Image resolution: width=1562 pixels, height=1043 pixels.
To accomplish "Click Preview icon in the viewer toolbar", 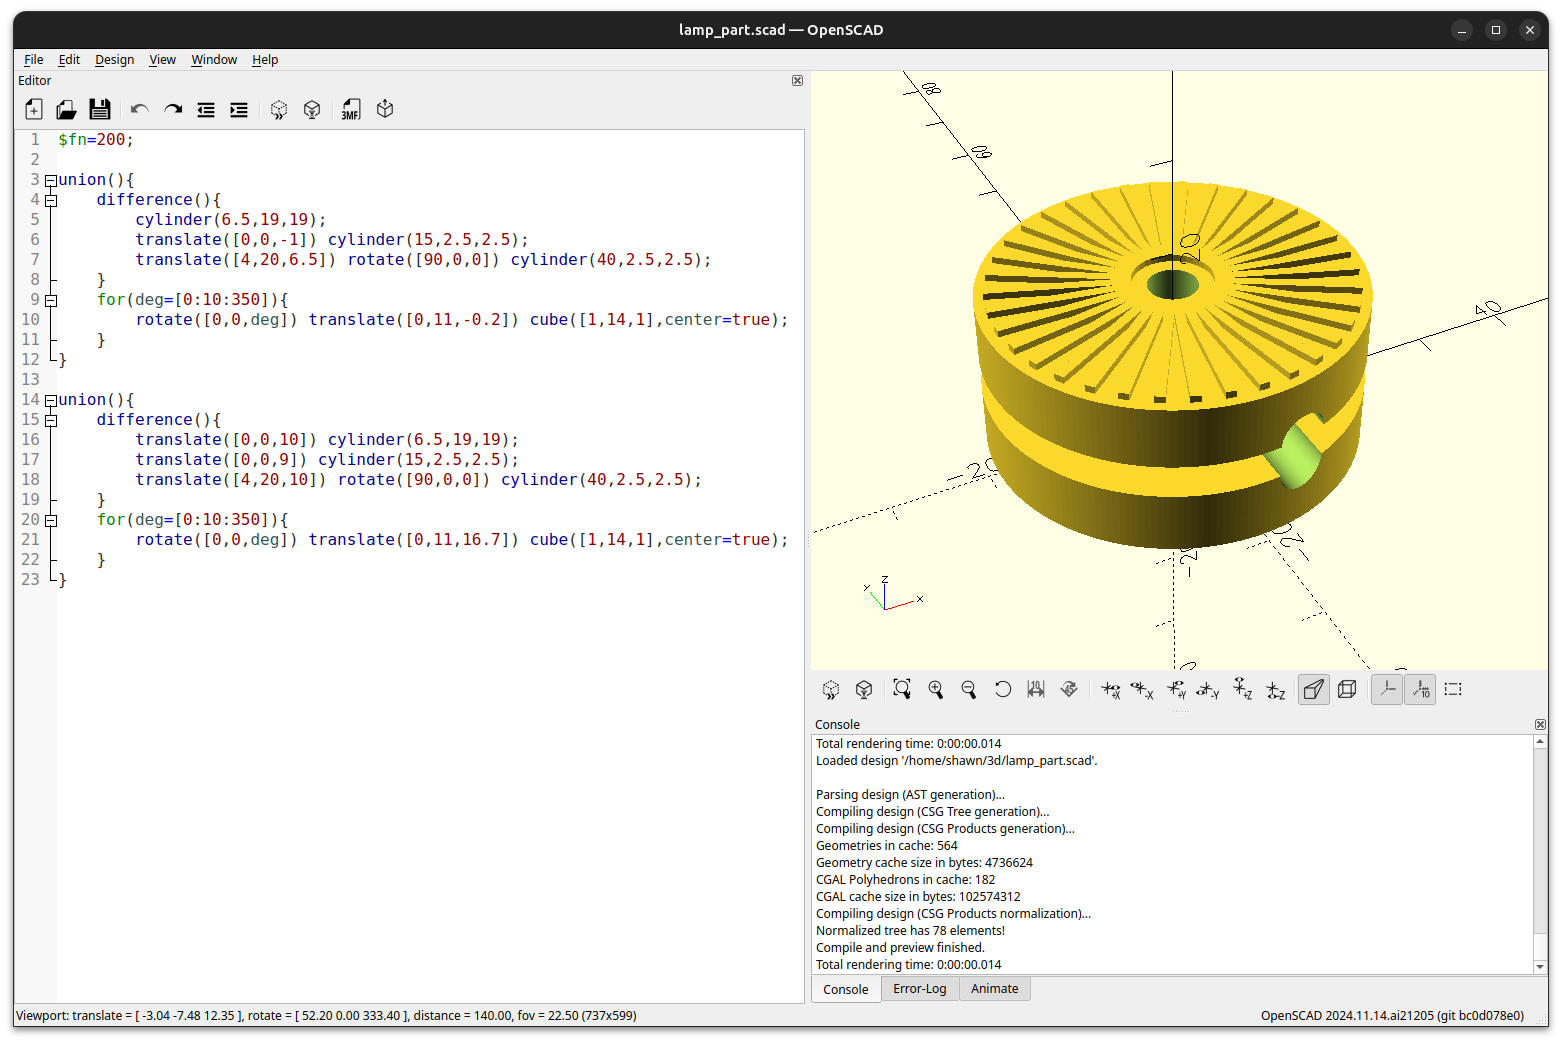I will coord(831,689).
